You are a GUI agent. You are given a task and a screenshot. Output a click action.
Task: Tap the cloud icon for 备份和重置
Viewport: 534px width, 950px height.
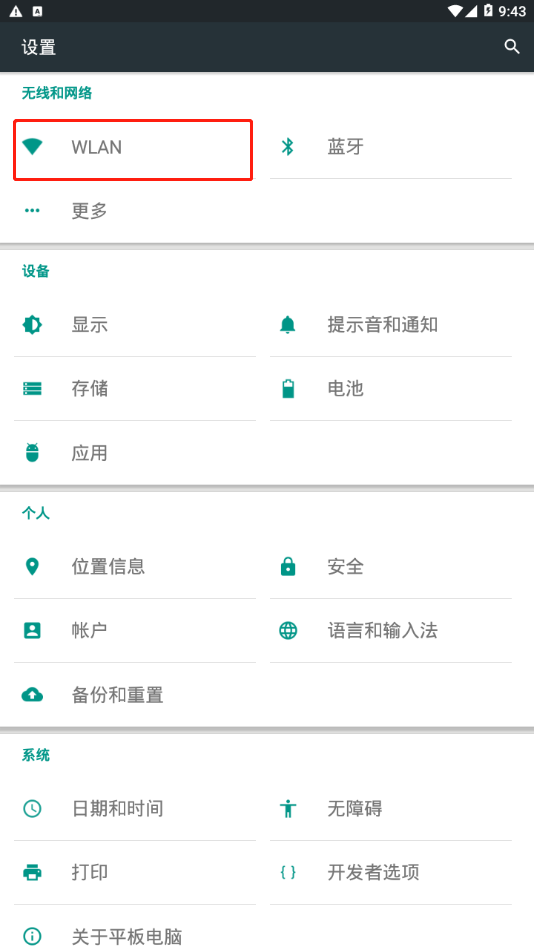[x=32, y=694]
